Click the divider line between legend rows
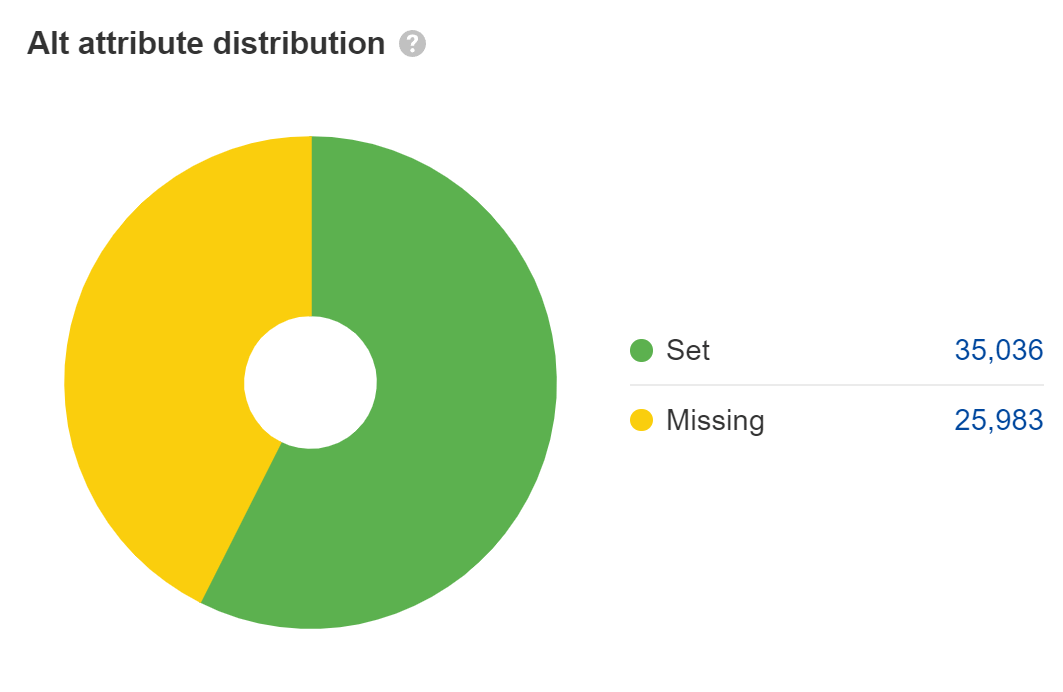The height and width of the screenshot is (692, 1063). pyautogui.click(x=836, y=385)
